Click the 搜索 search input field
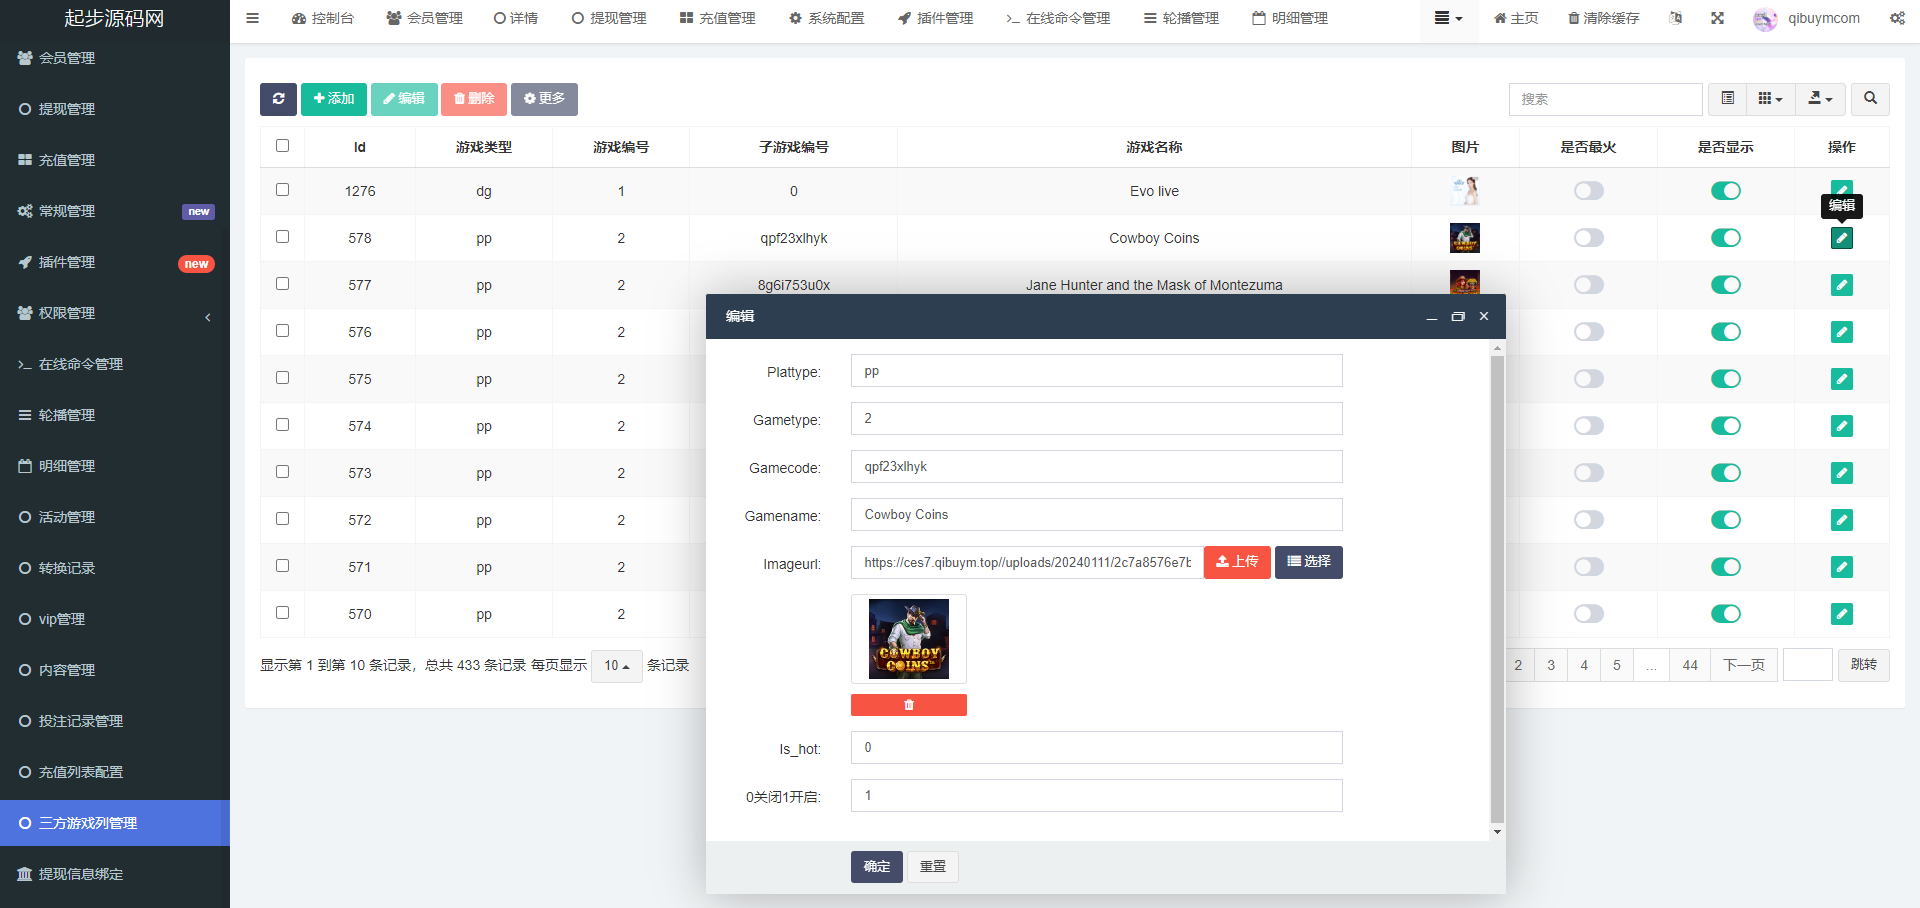 coord(1606,99)
